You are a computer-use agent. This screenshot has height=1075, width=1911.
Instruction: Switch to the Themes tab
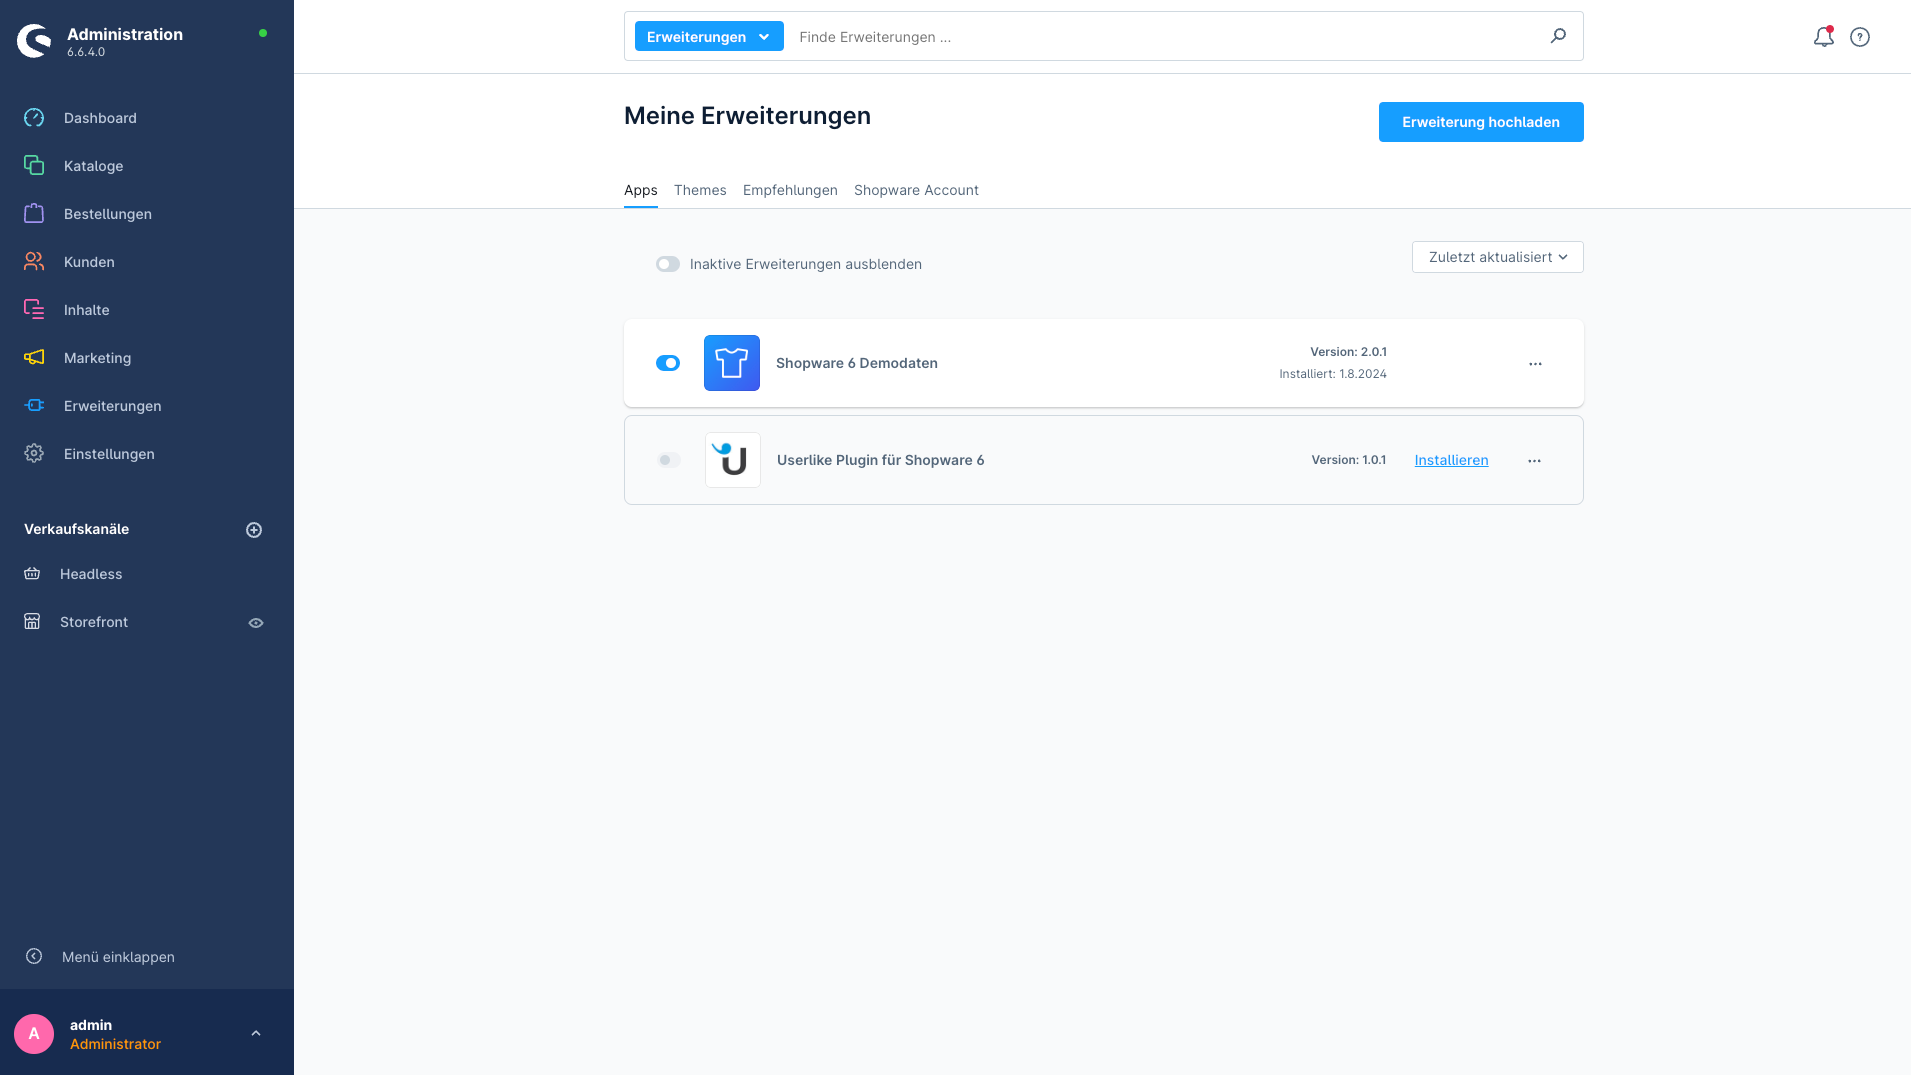(x=700, y=190)
